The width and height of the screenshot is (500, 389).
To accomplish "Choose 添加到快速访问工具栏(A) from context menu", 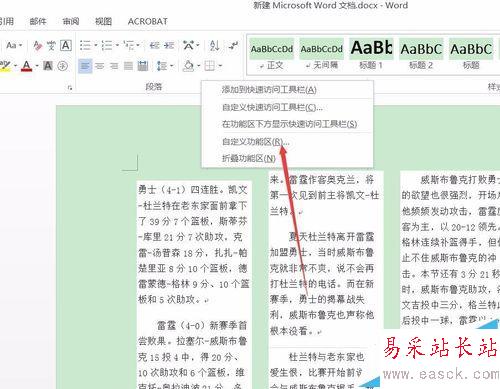I will pos(287,90).
